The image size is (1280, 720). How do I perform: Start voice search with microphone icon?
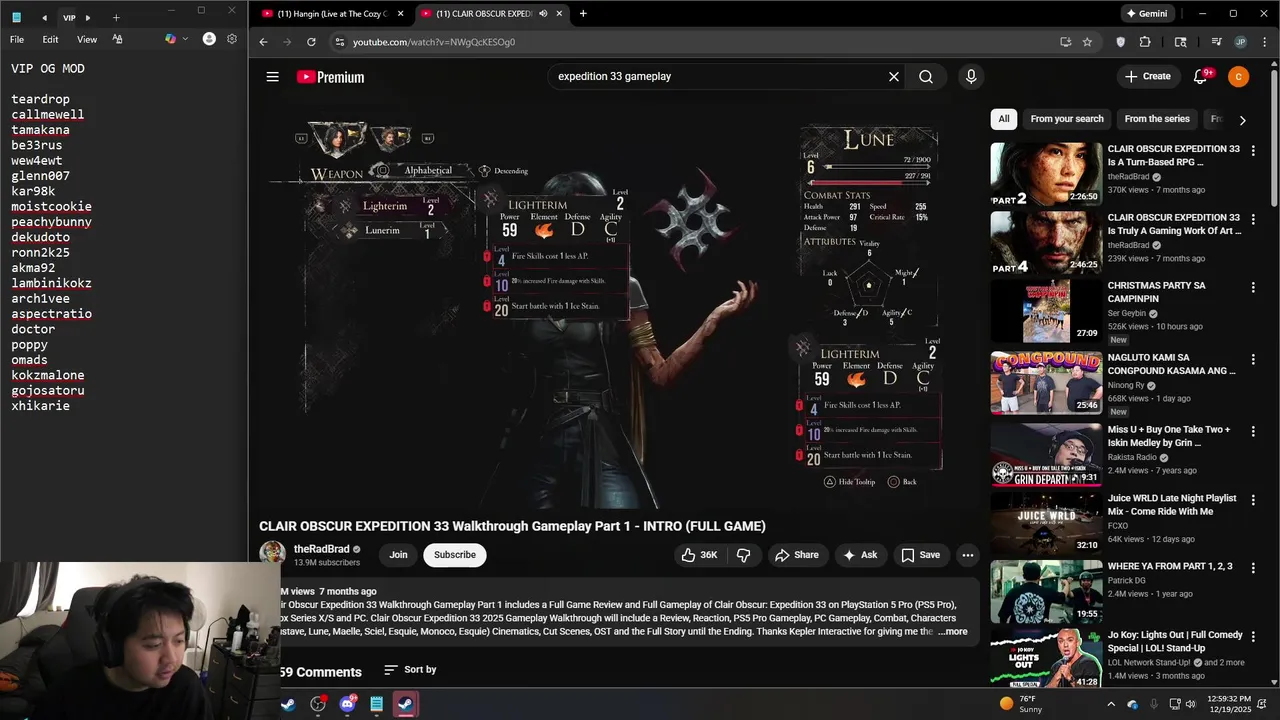point(970,77)
